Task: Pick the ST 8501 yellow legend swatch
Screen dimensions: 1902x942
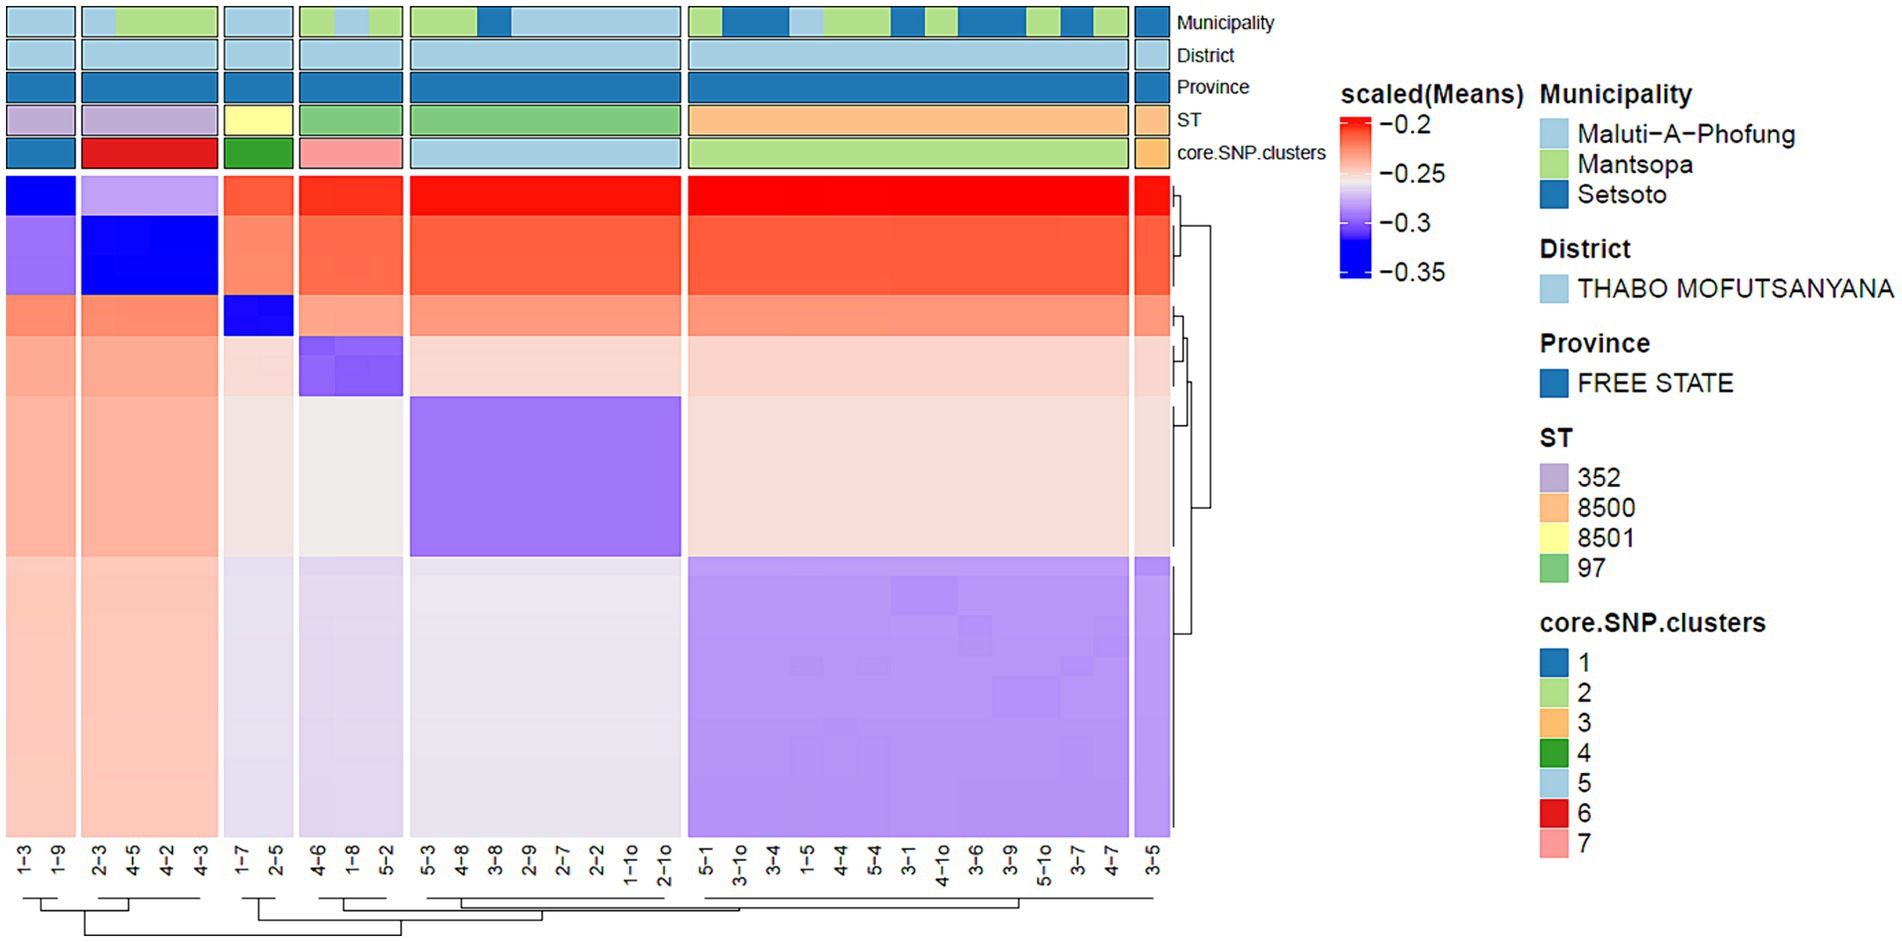Action: coord(1554,538)
